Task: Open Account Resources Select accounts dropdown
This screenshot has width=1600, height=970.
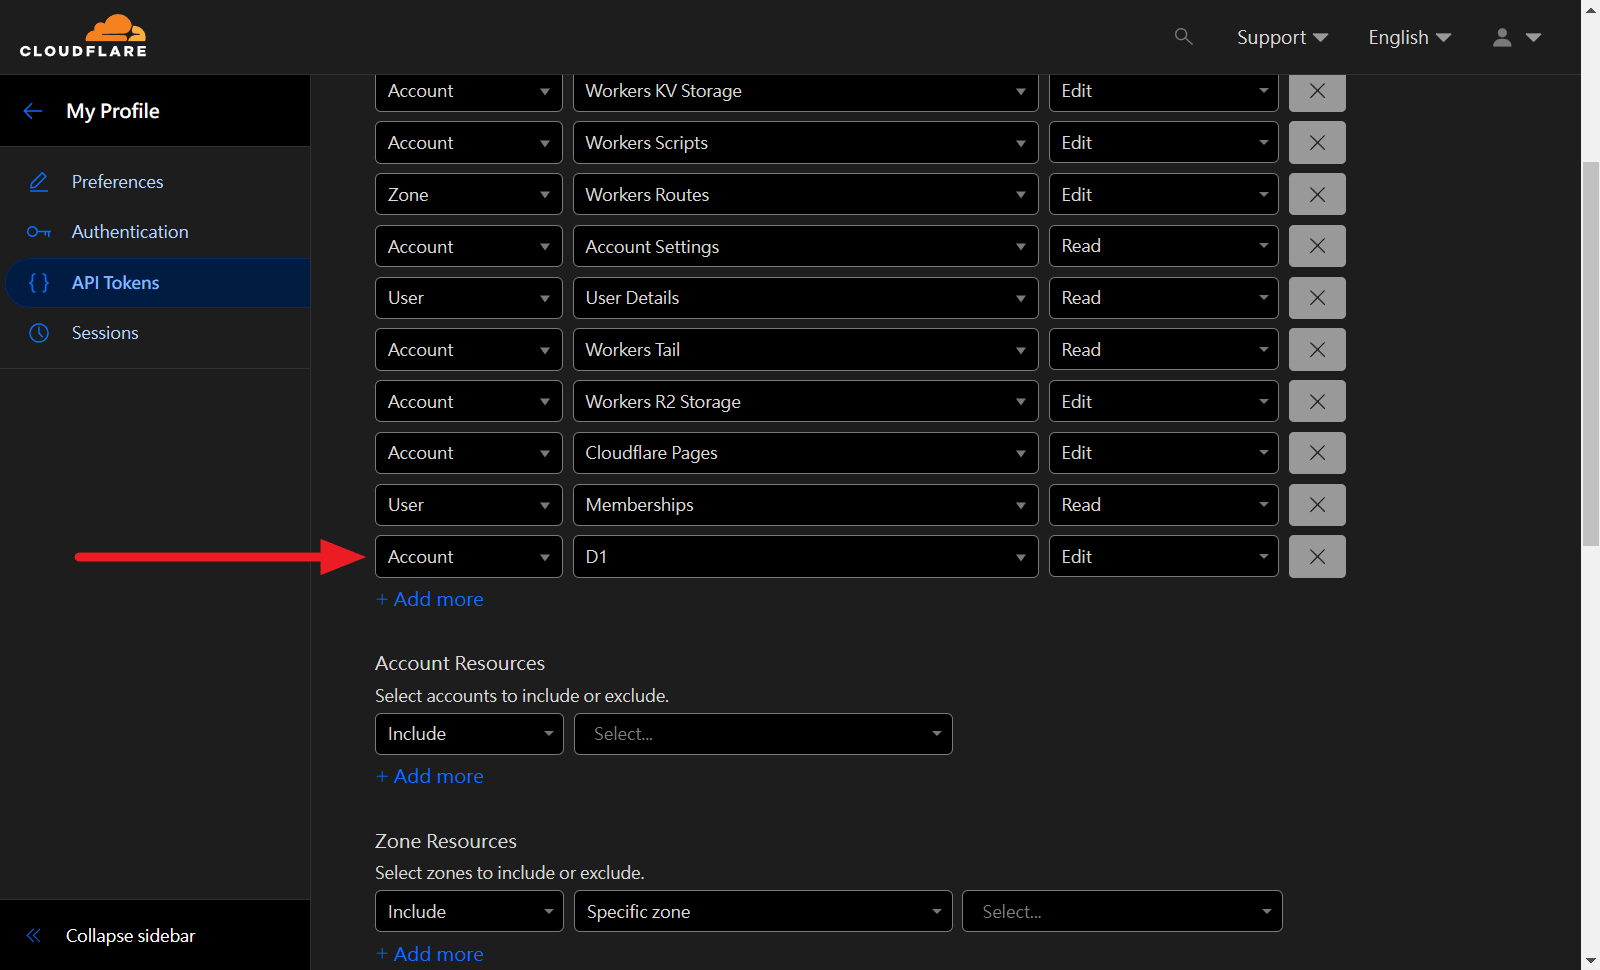Action: coord(762,734)
